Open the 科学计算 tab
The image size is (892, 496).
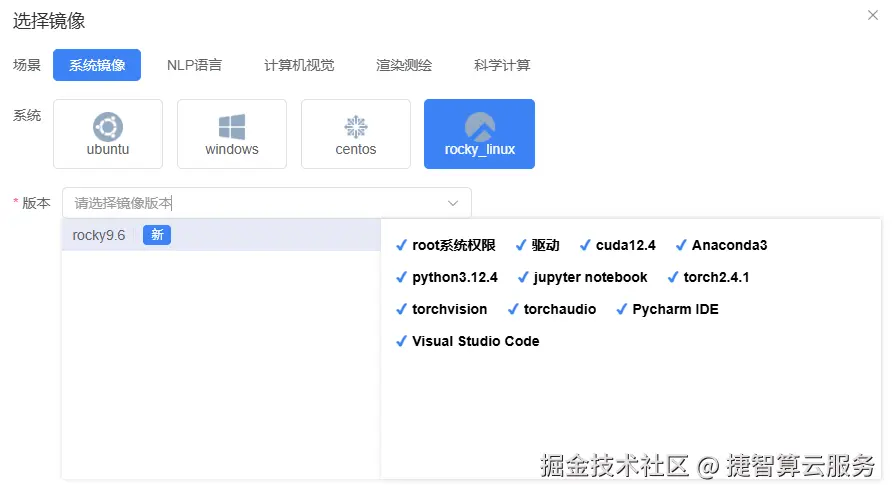[x=502, y=65]
